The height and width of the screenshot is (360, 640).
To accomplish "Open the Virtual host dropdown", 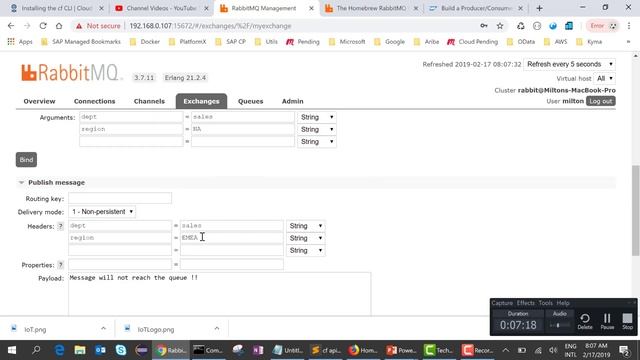I will point(605,78).
